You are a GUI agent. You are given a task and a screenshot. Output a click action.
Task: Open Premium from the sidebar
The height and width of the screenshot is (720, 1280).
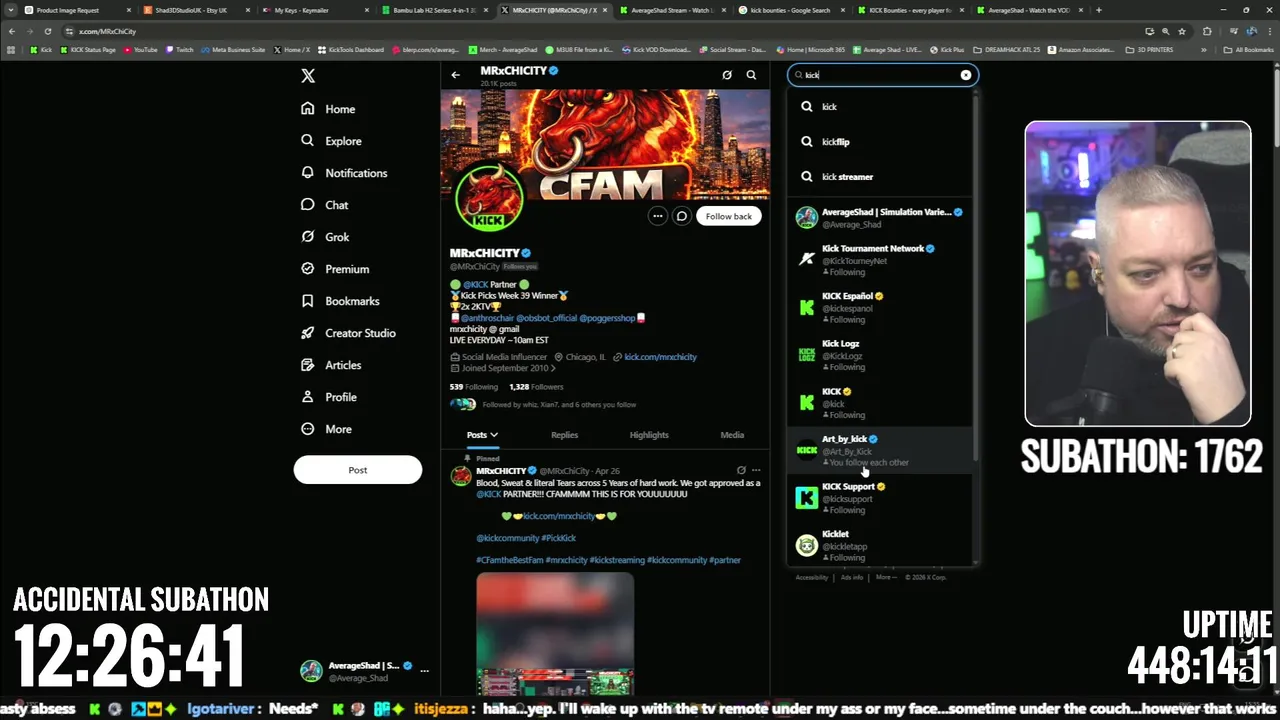coord(334,269)
